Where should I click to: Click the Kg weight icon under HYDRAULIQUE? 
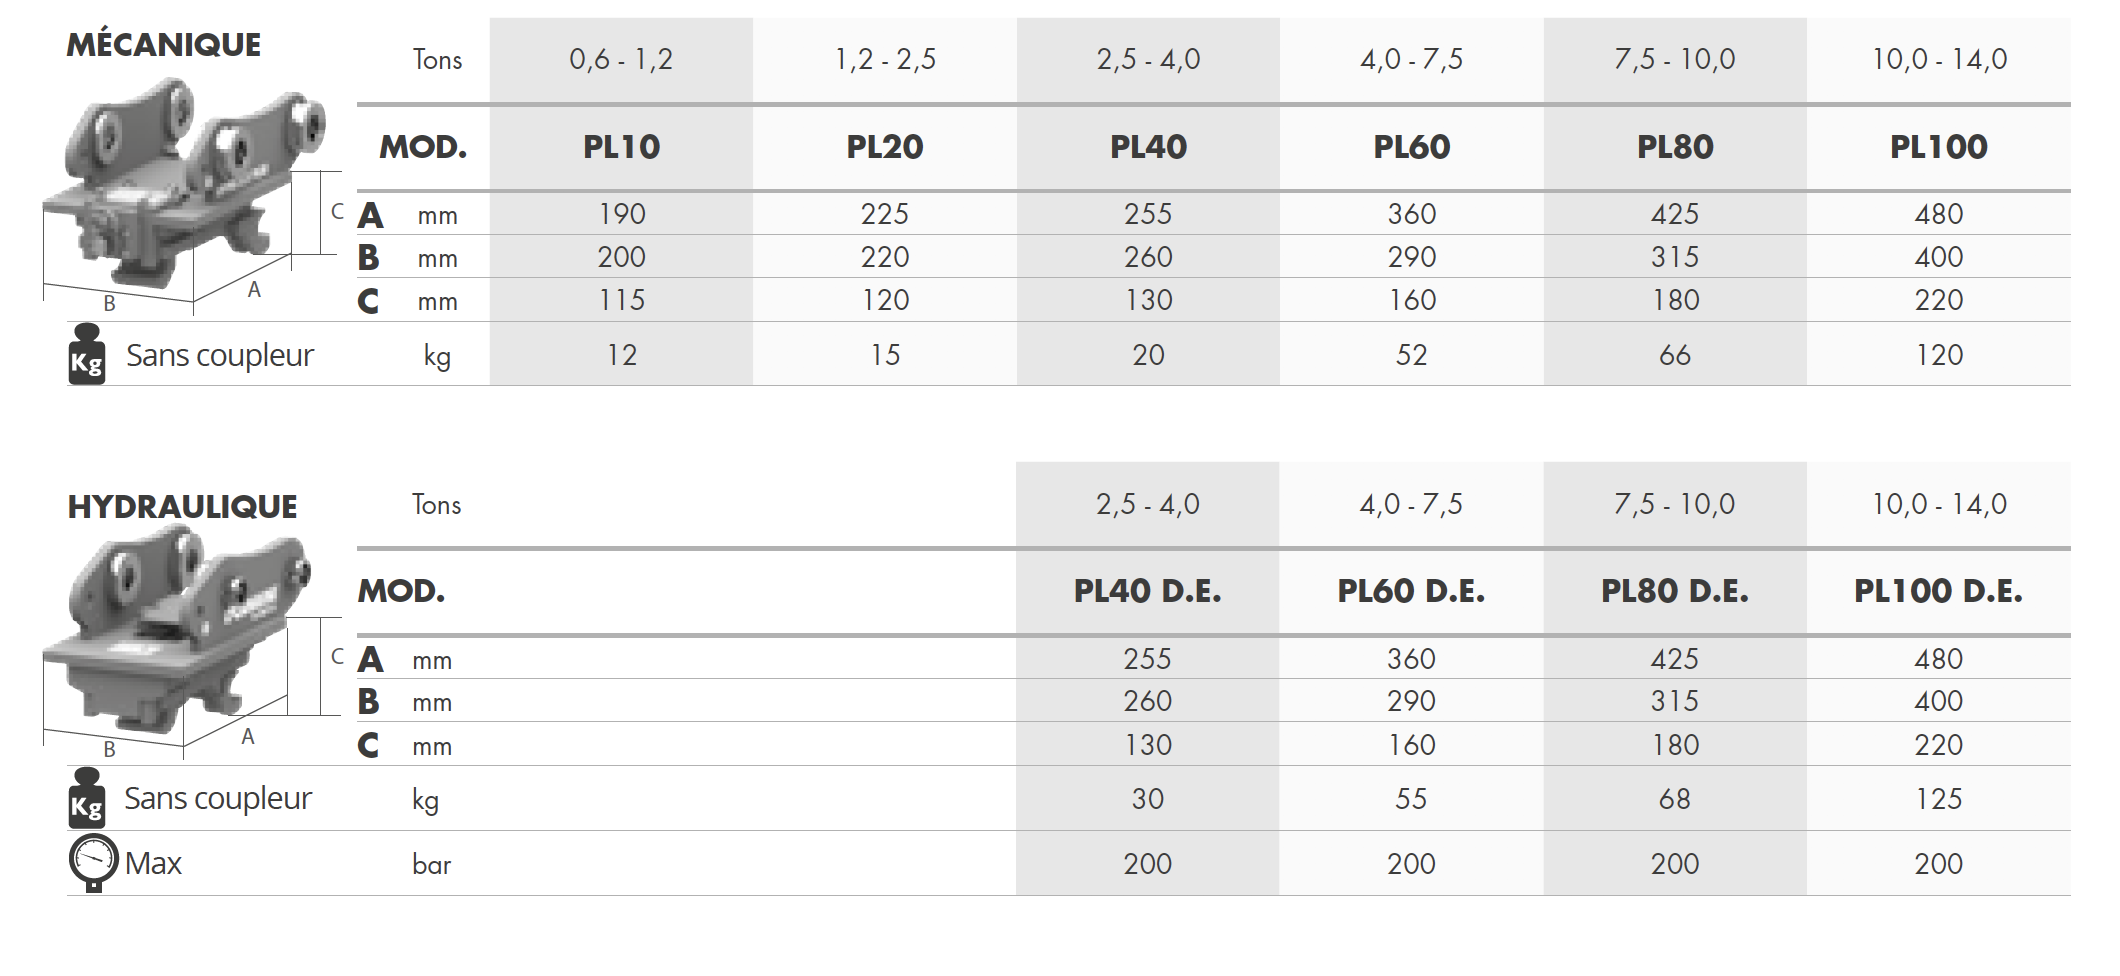87,798
